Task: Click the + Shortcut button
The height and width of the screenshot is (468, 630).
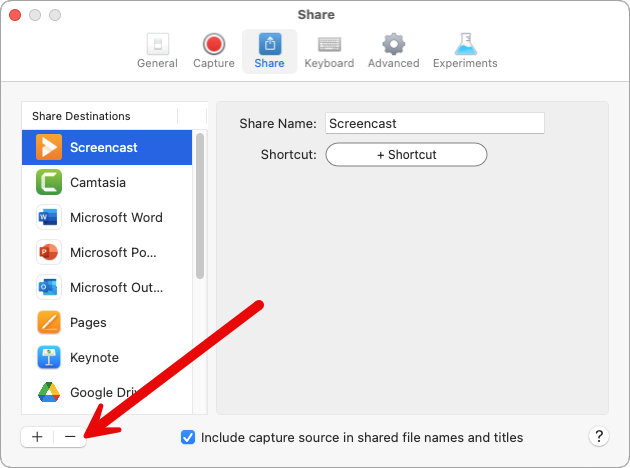Action: 406,155
